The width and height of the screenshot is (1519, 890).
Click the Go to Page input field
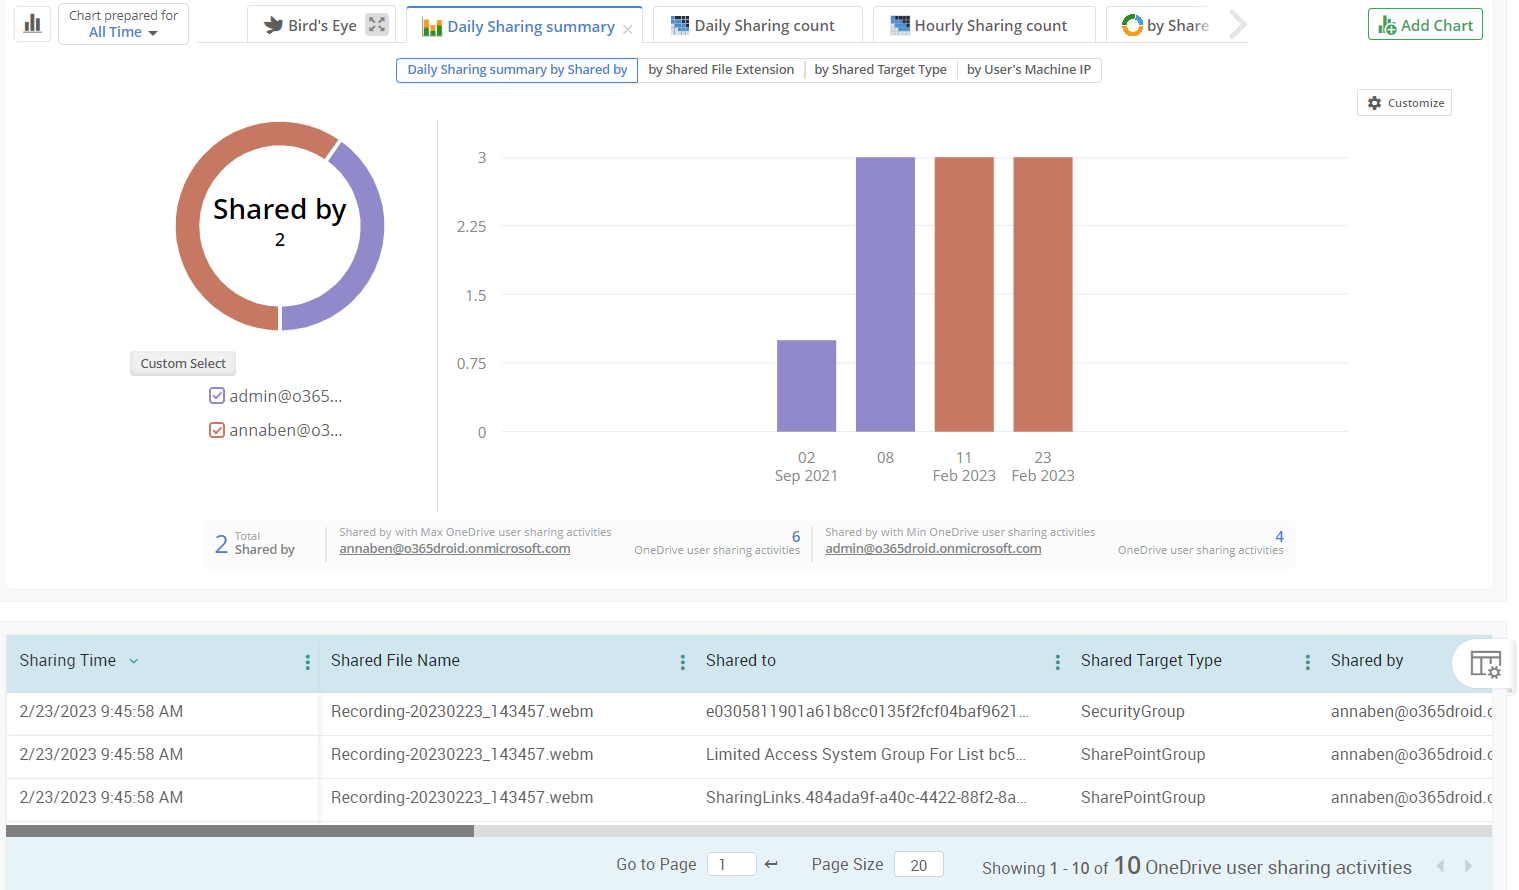click(x=731, y=865)
